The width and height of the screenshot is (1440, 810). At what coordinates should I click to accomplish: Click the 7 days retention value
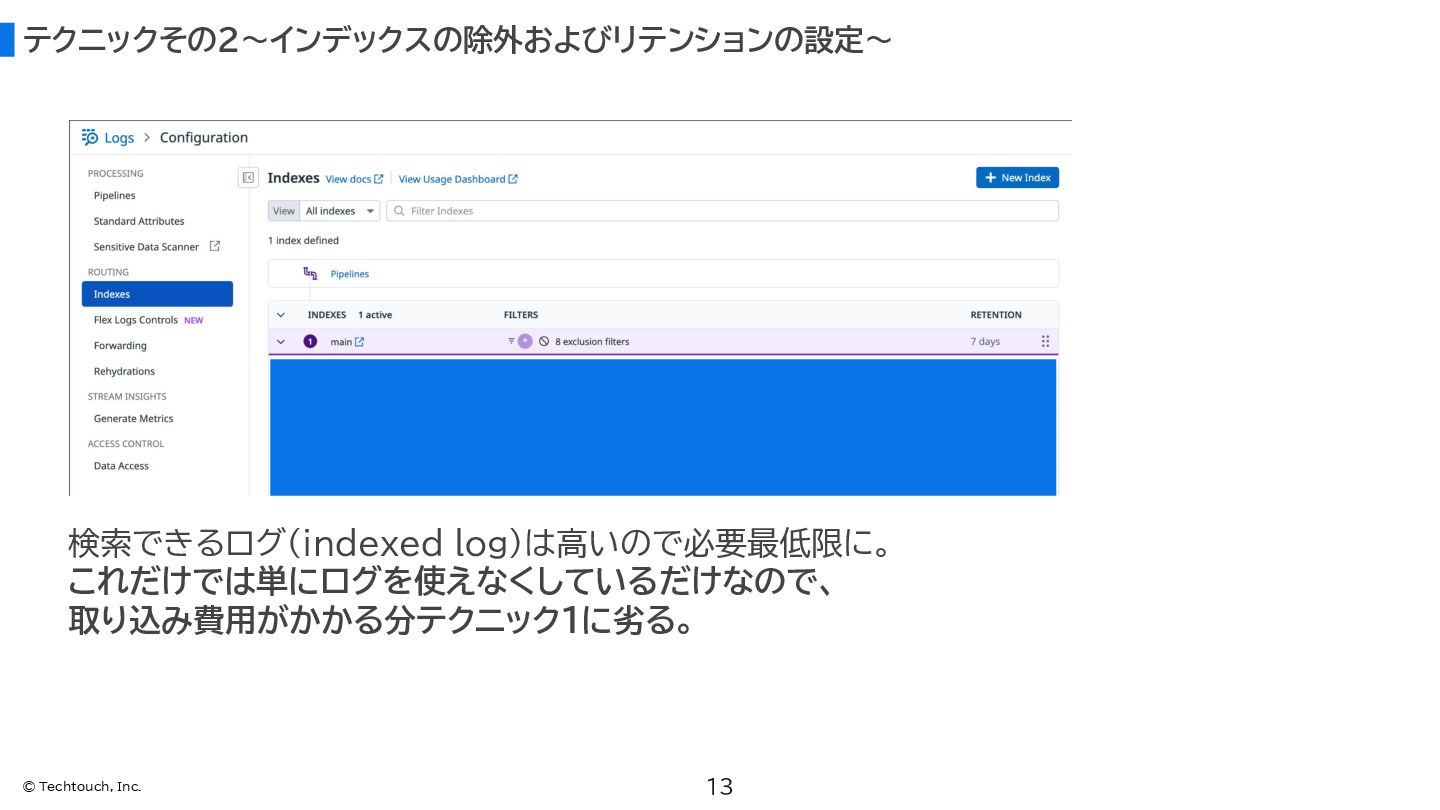point(985,342)
